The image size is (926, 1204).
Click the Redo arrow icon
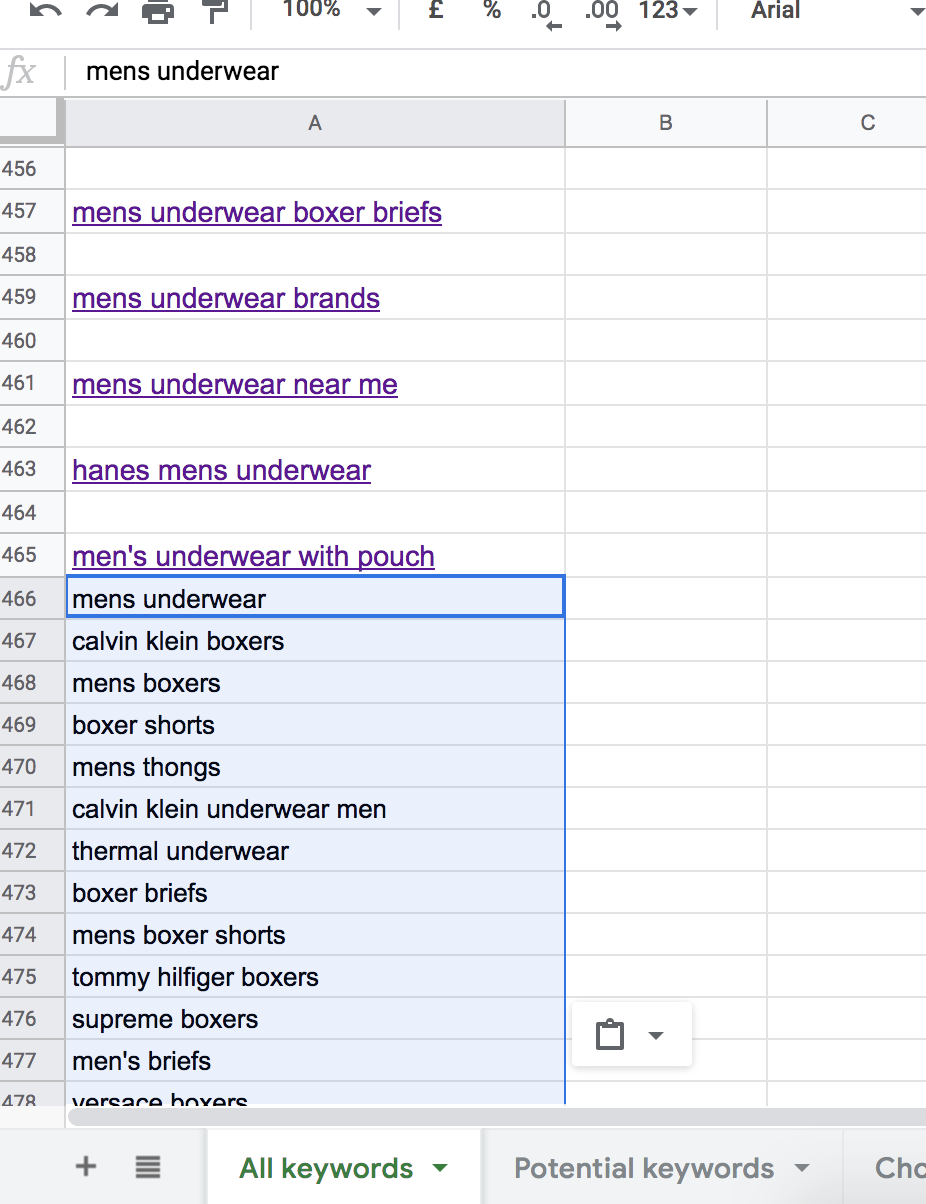coord(101,10)
